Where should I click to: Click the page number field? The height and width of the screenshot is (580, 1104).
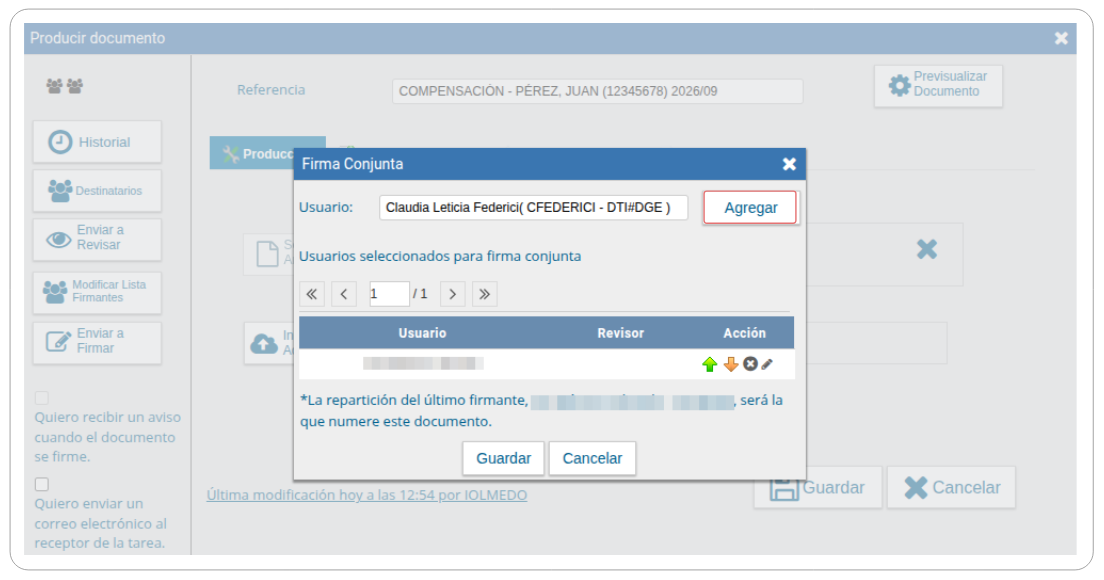[x=389, y=294]
